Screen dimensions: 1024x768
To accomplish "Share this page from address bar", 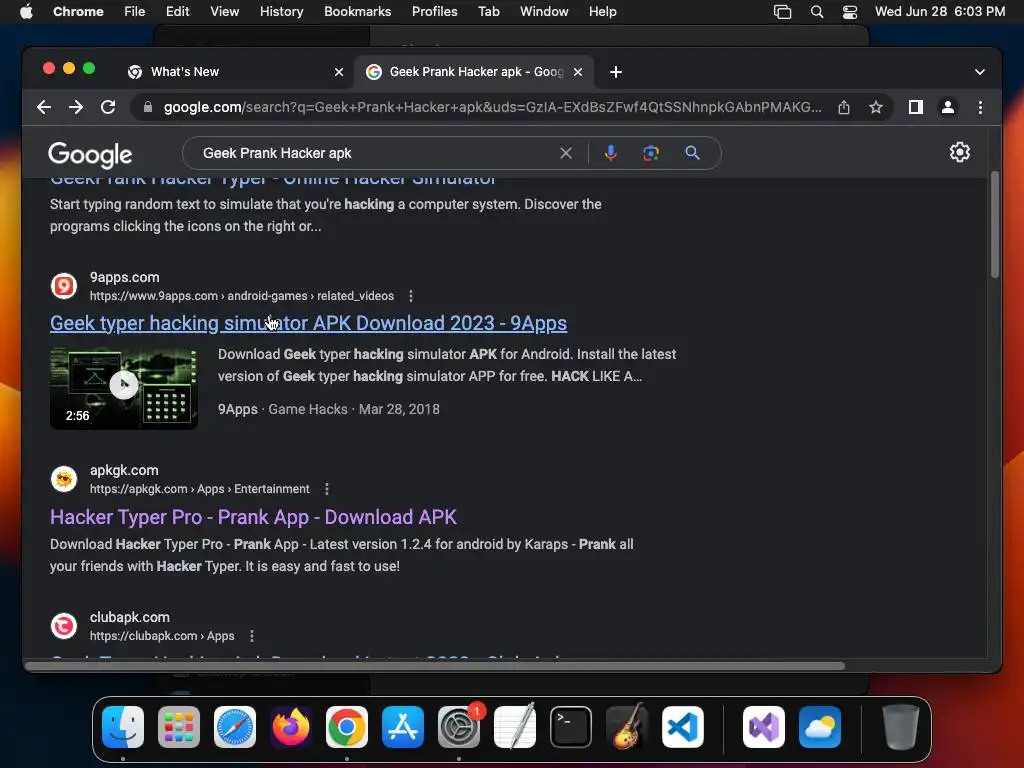I will pyautogui.click(x=844, y=107).
